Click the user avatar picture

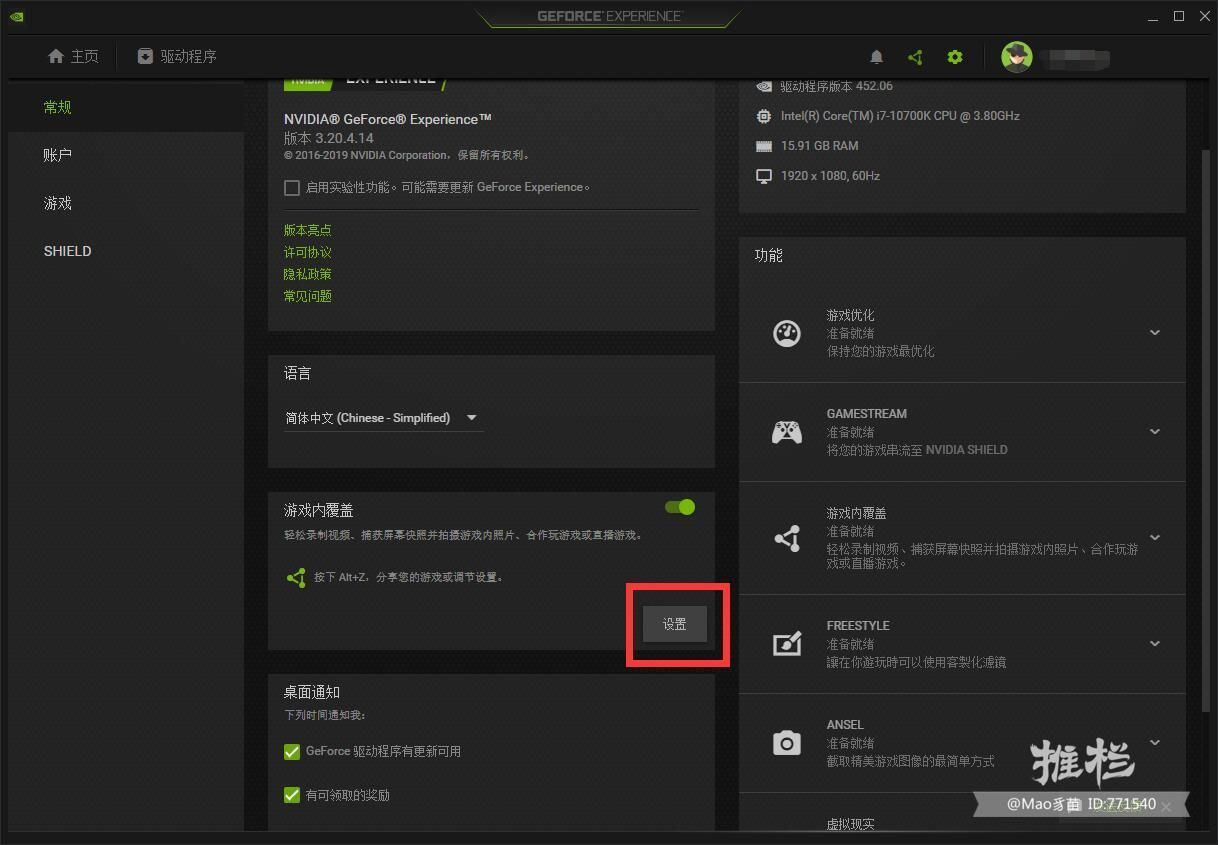(1017, 57)
